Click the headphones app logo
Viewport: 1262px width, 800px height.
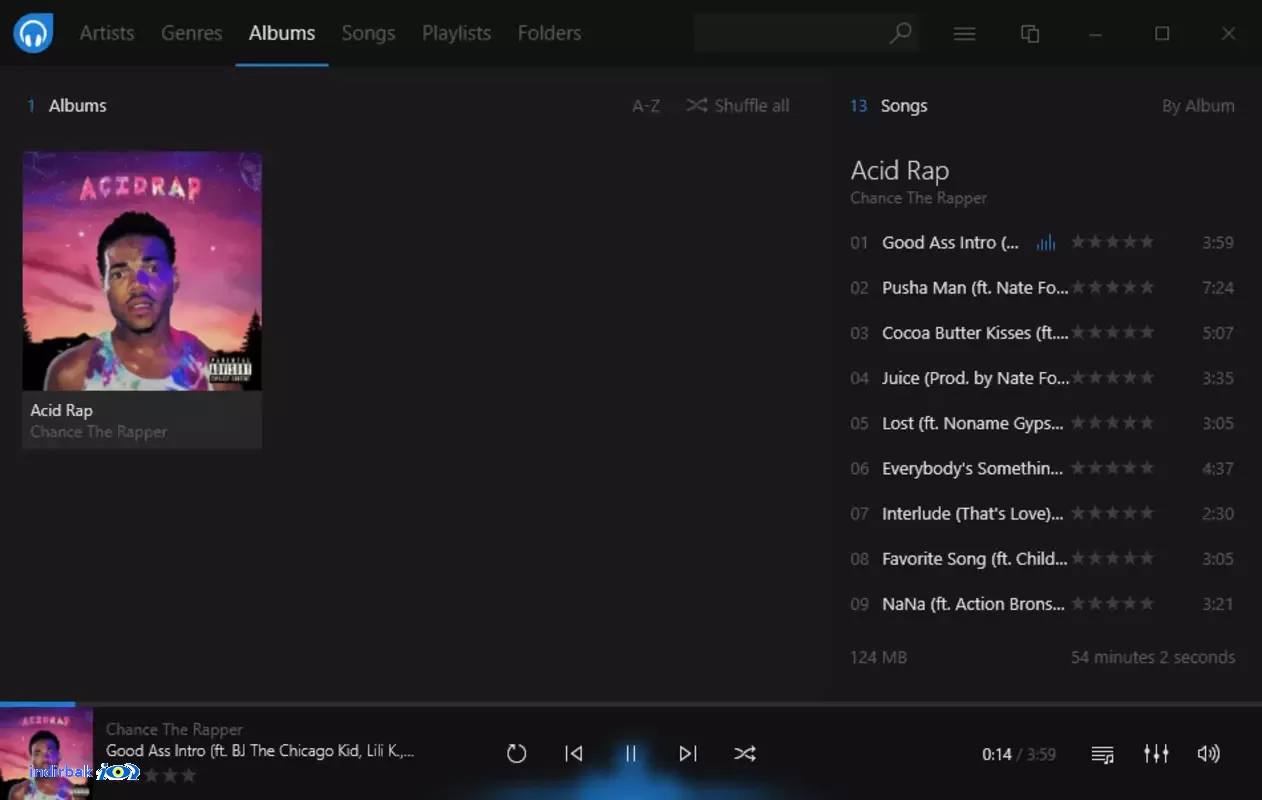[x=33, y=33]
